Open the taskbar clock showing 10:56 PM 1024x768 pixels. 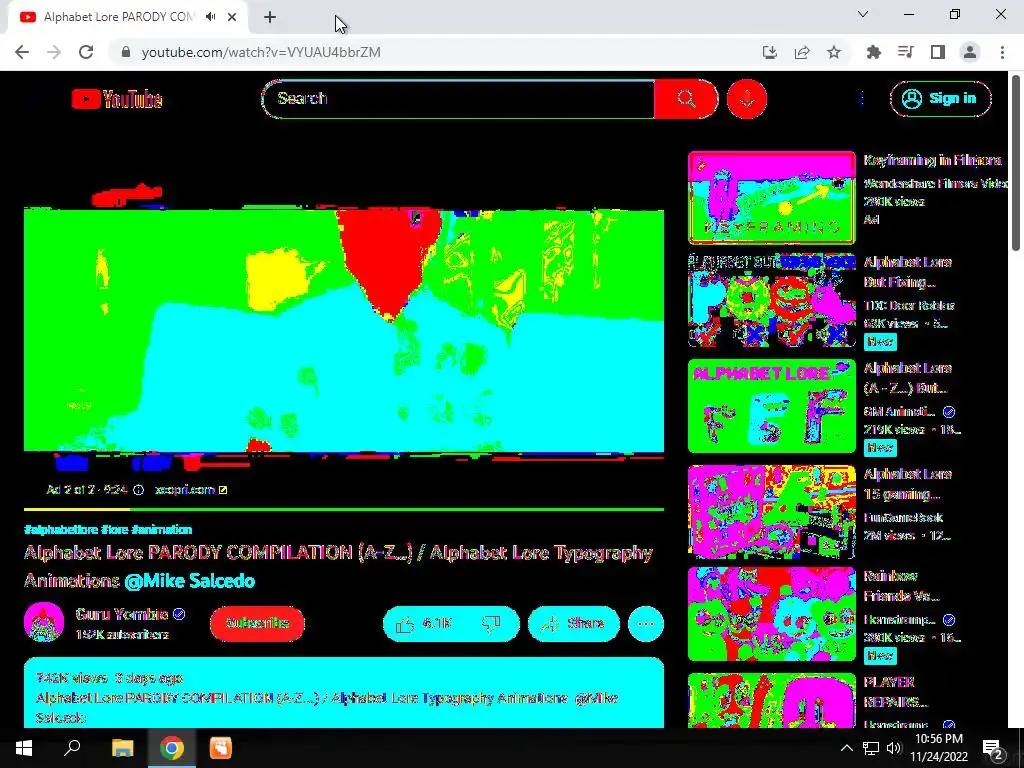(939, 748)
